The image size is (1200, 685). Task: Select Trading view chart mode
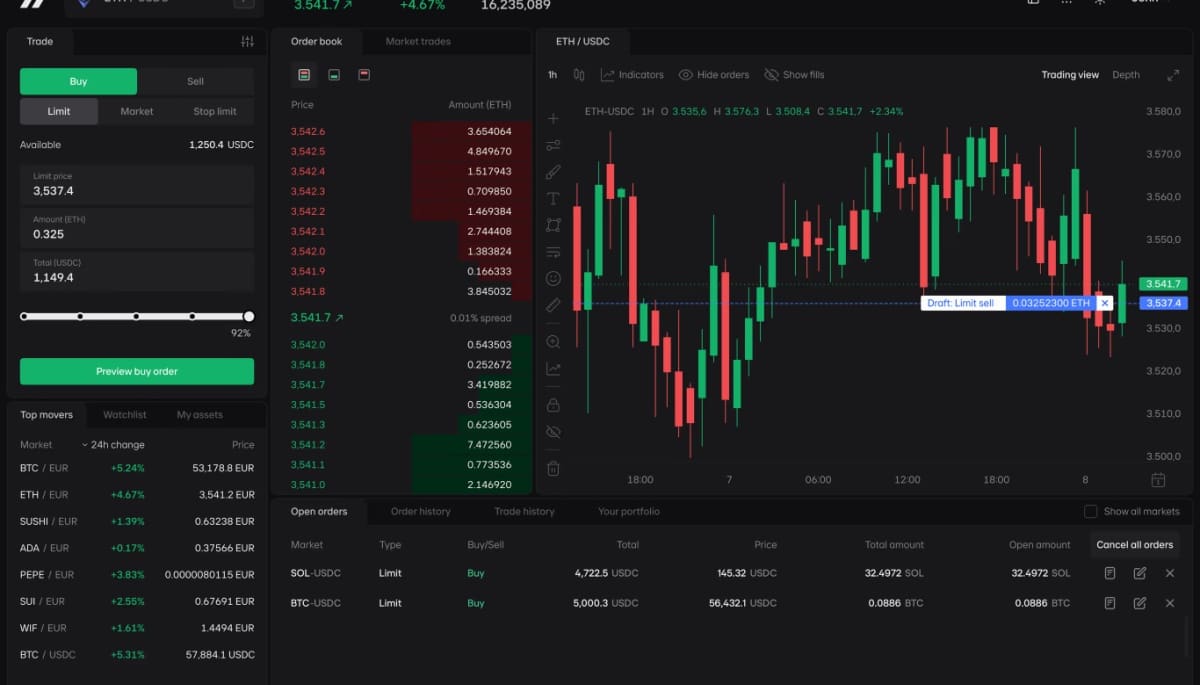[x=1070, y=75]
